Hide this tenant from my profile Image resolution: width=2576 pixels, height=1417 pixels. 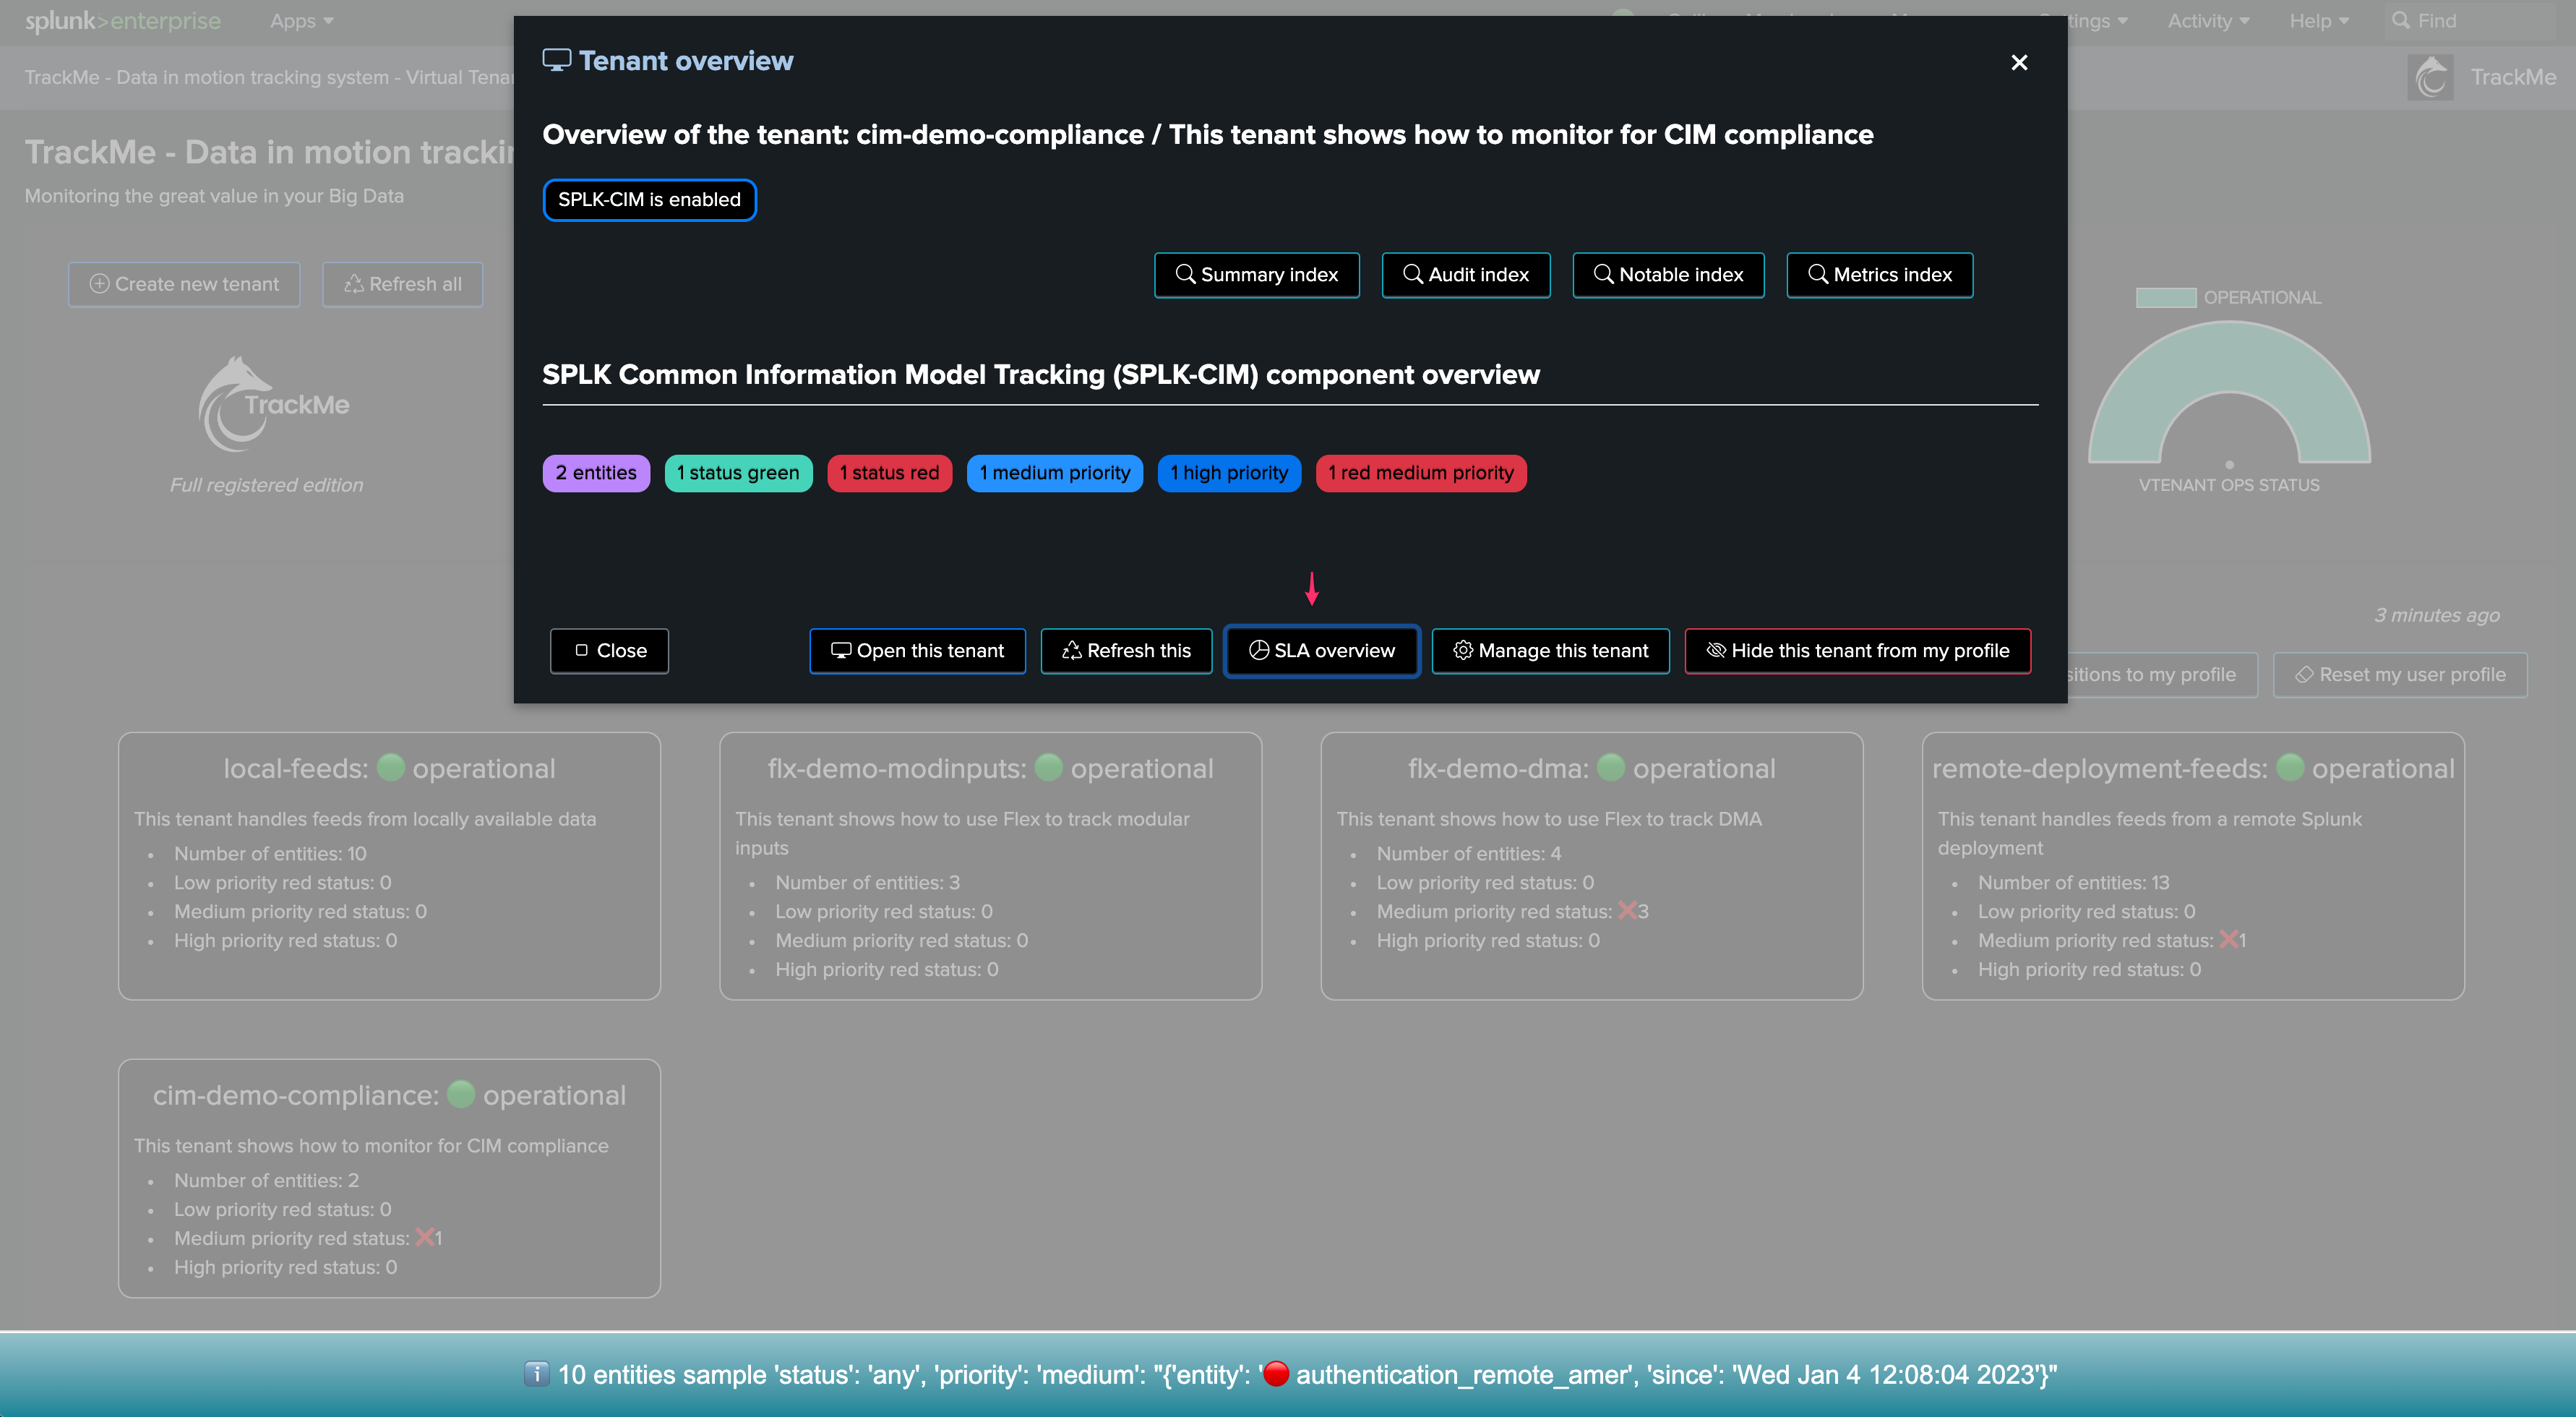(1857, 651)
